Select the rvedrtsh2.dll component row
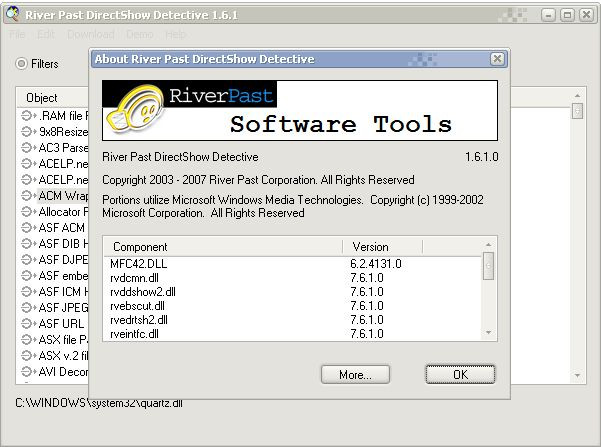 293,320
